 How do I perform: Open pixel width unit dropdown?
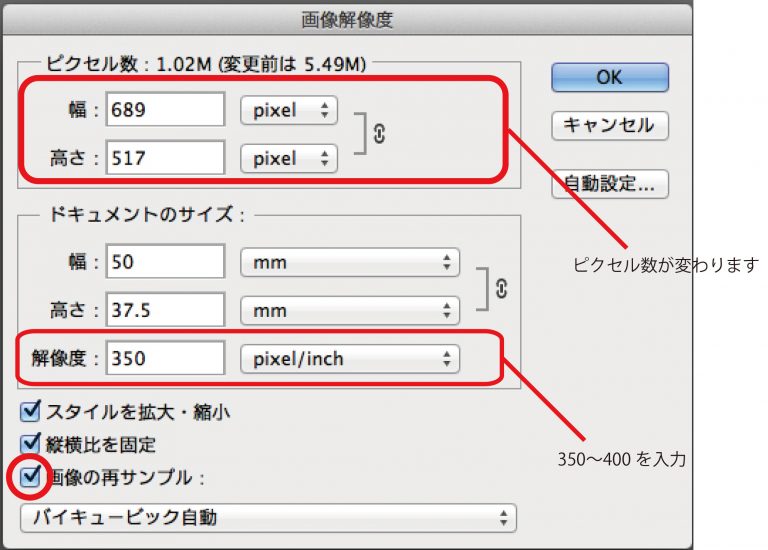click(289, 110)
